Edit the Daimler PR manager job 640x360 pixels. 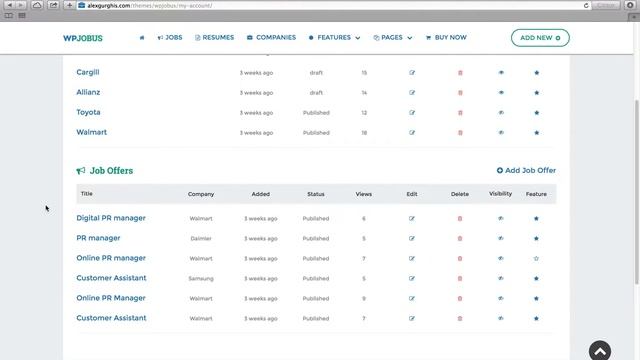411,238
